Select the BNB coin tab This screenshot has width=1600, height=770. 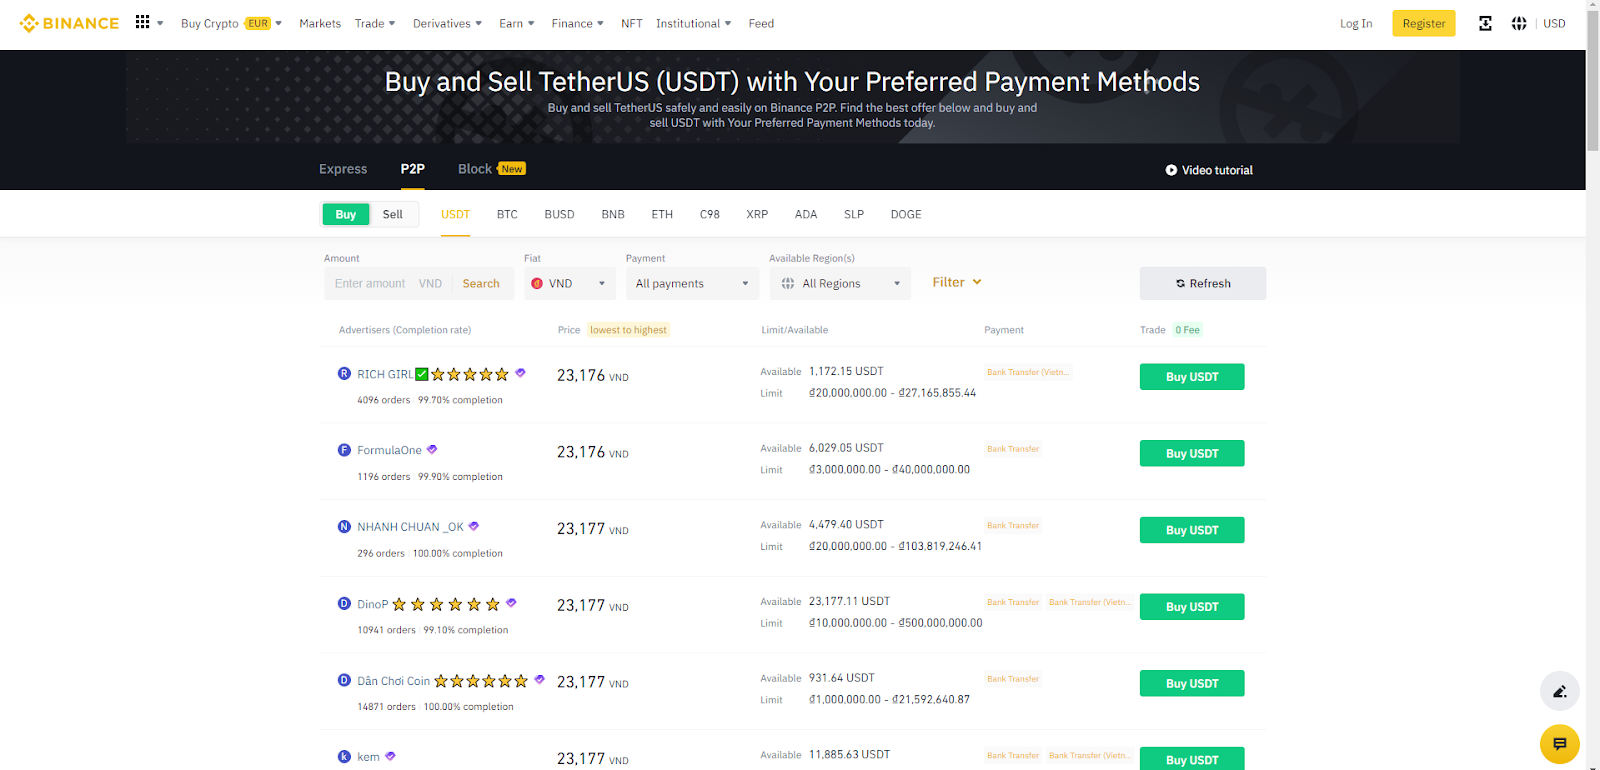click(613, 214)
